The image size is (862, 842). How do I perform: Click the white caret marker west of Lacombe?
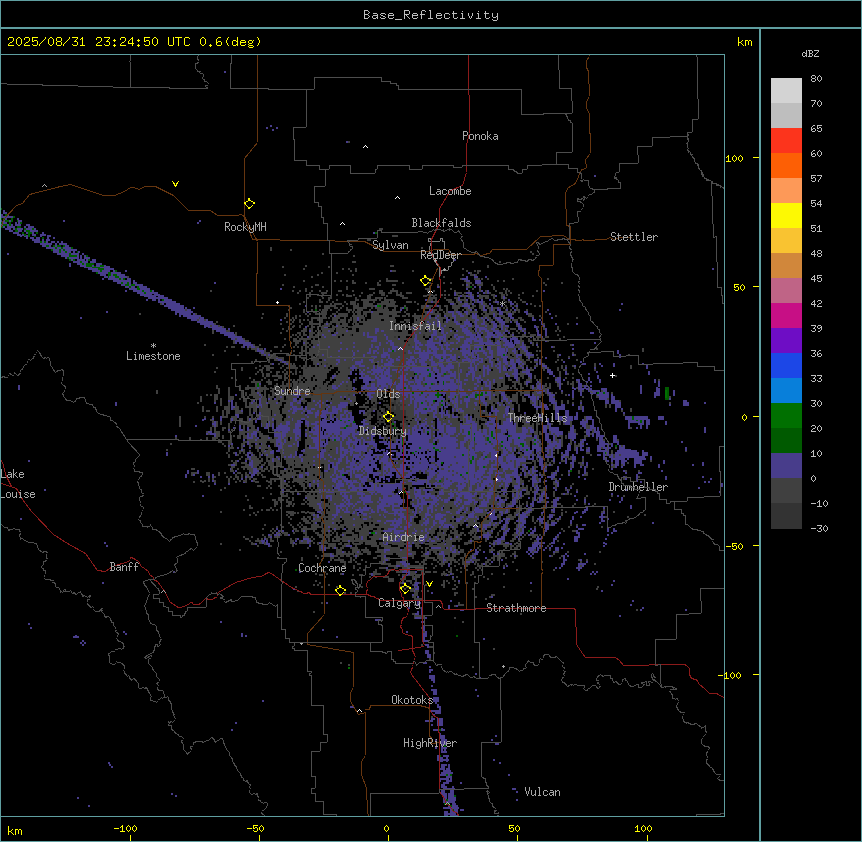tap(397, 198)
